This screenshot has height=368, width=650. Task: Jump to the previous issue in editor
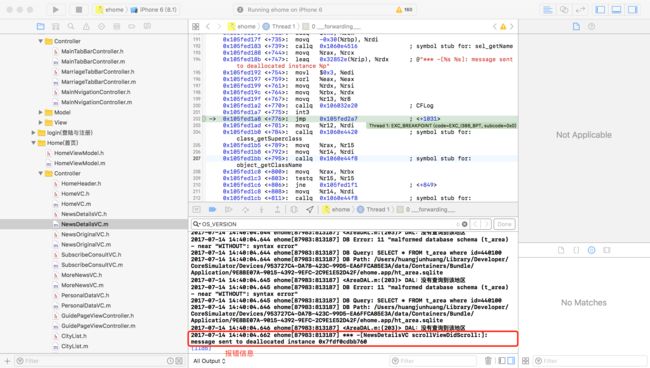[x=495, y=27]
